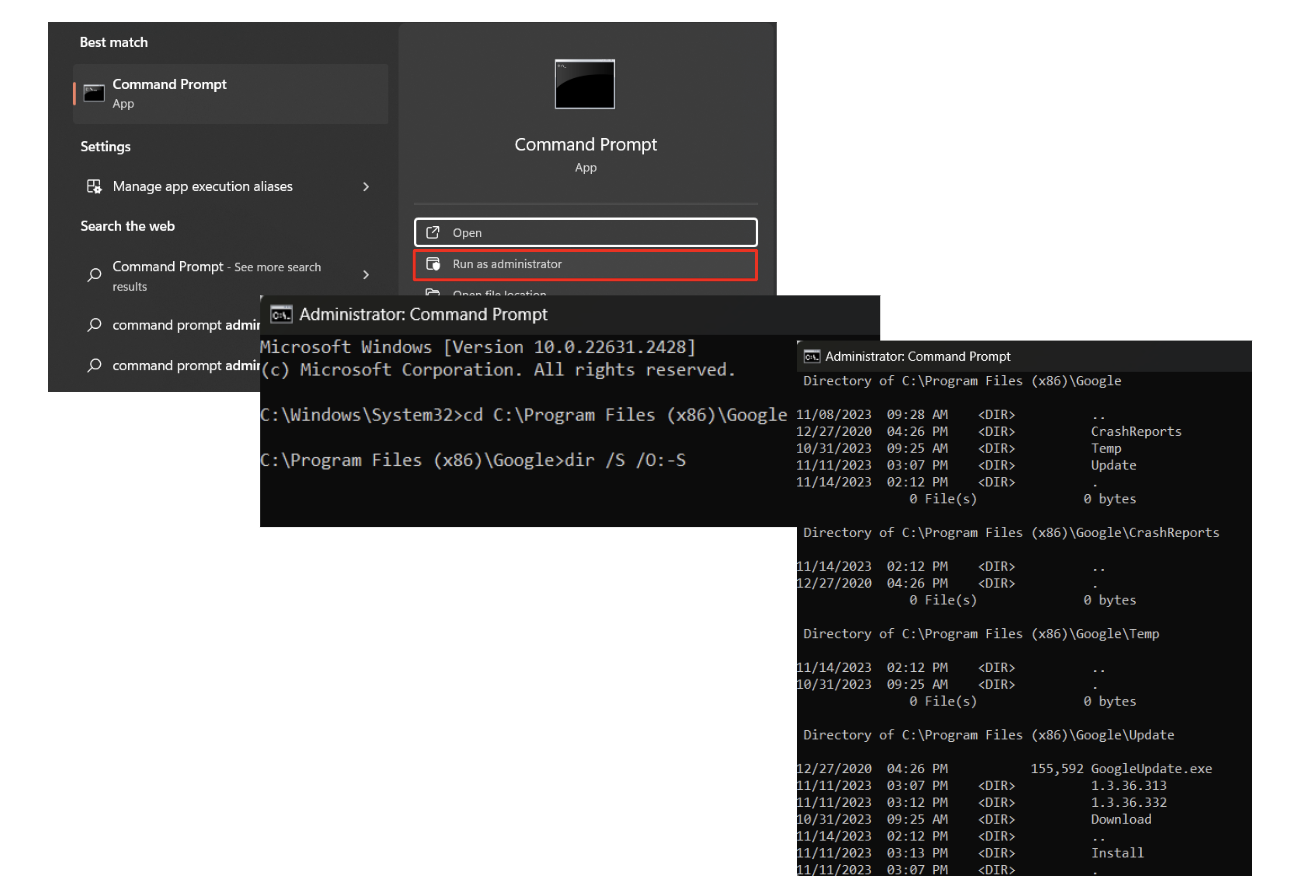The image size is (1312, 894).
Task: Click the '1.3.36.313' folder entry
Action: point(1129,786)
